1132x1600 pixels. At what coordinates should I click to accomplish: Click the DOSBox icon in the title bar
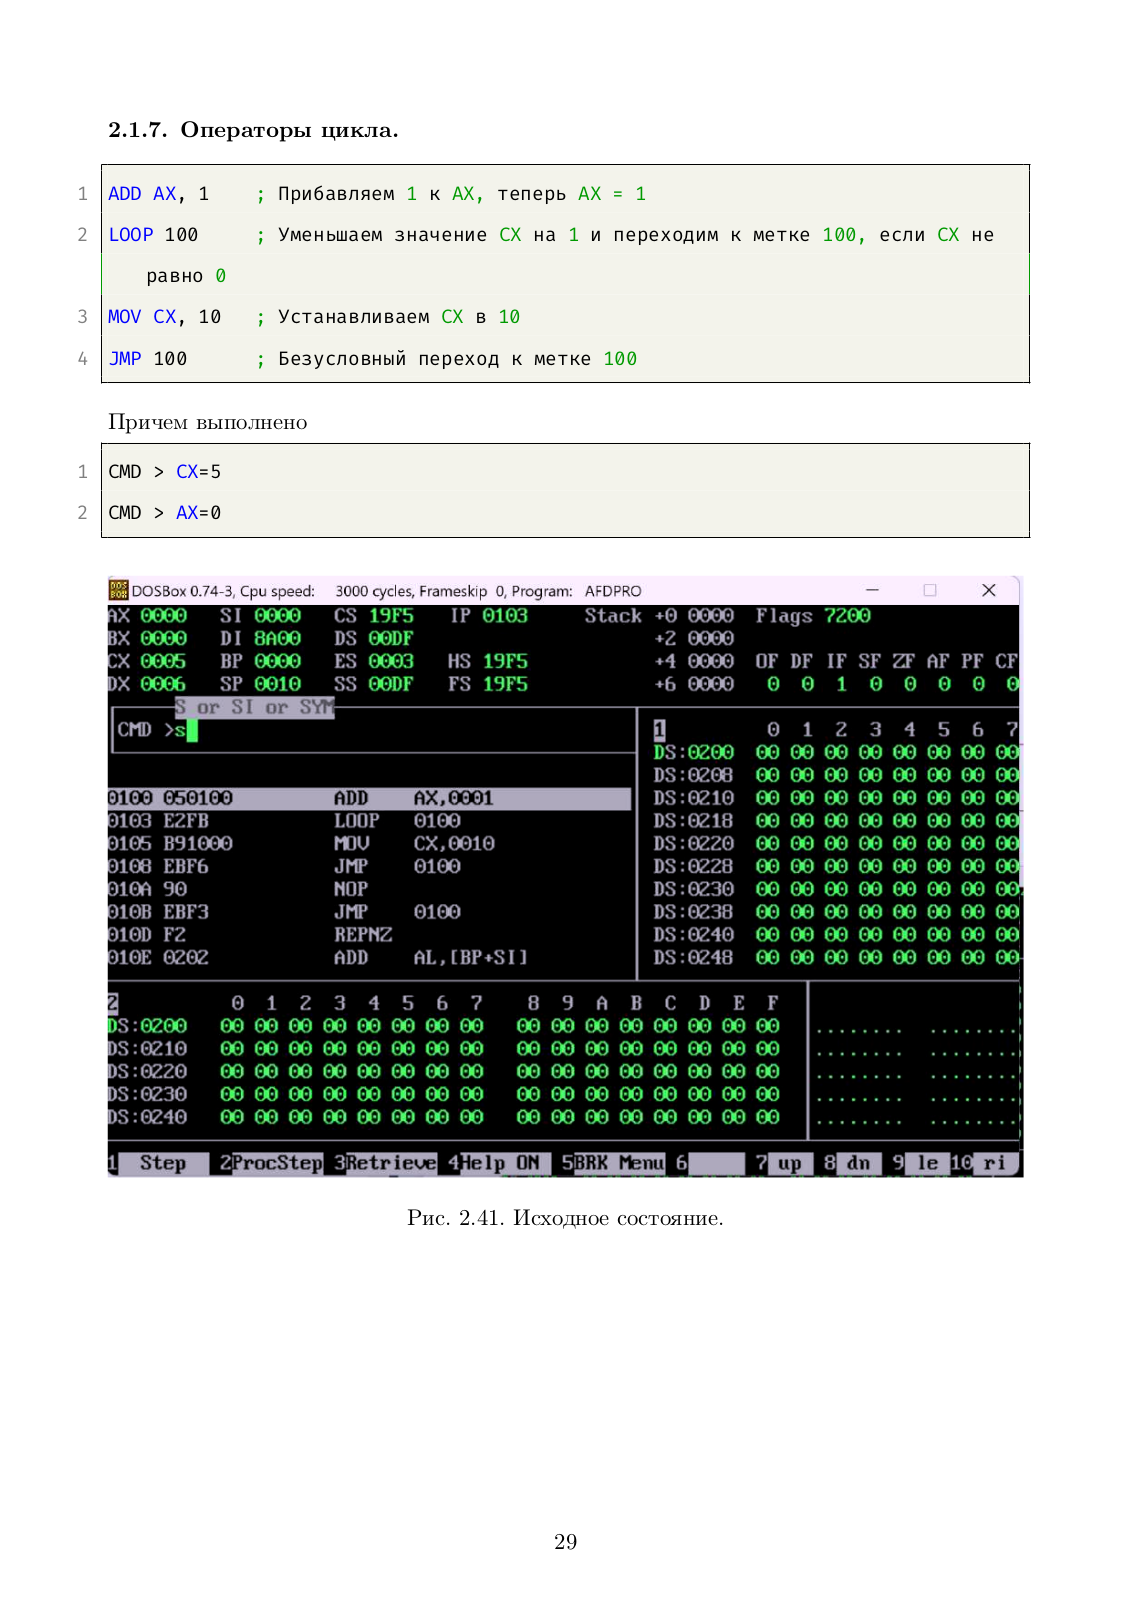pyautogui.click(x=119, y=590)
